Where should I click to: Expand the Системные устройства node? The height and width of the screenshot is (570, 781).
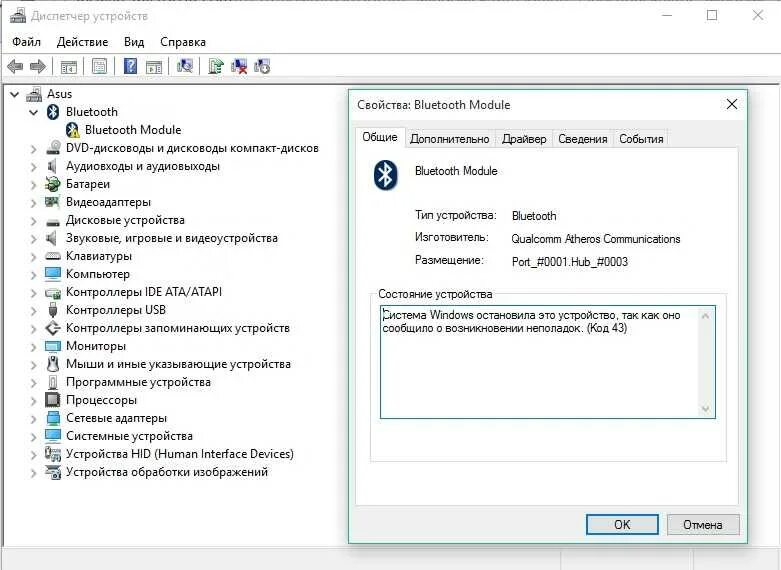(33, 436)
